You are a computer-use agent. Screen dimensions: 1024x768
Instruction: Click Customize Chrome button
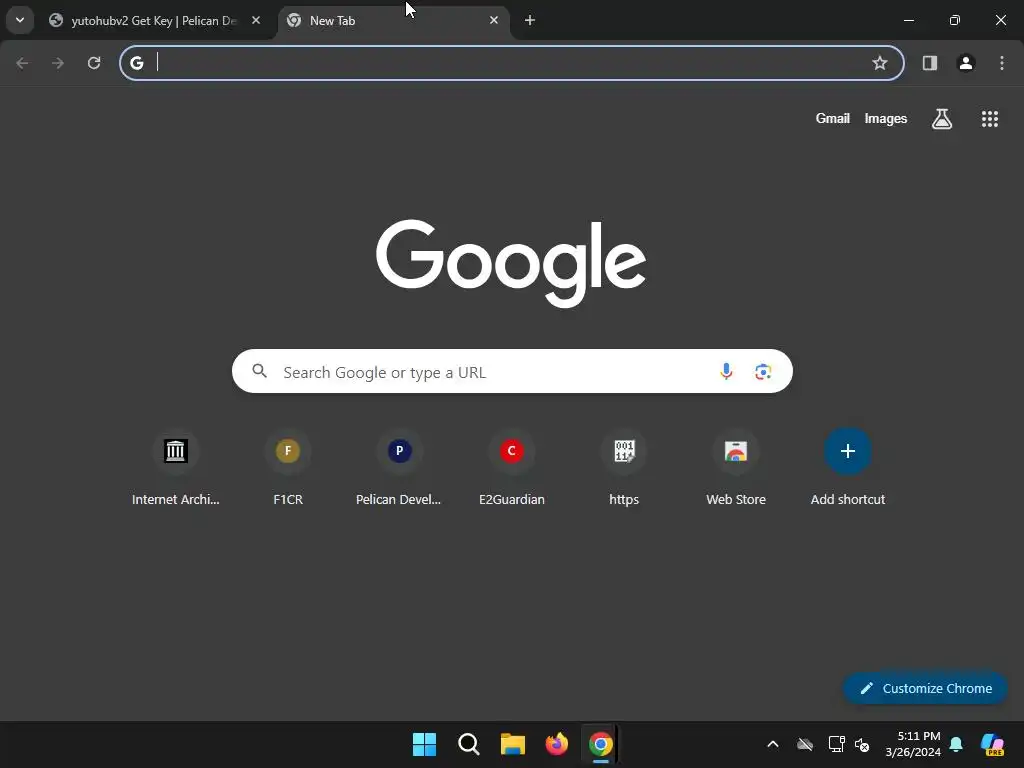[925, 688]
